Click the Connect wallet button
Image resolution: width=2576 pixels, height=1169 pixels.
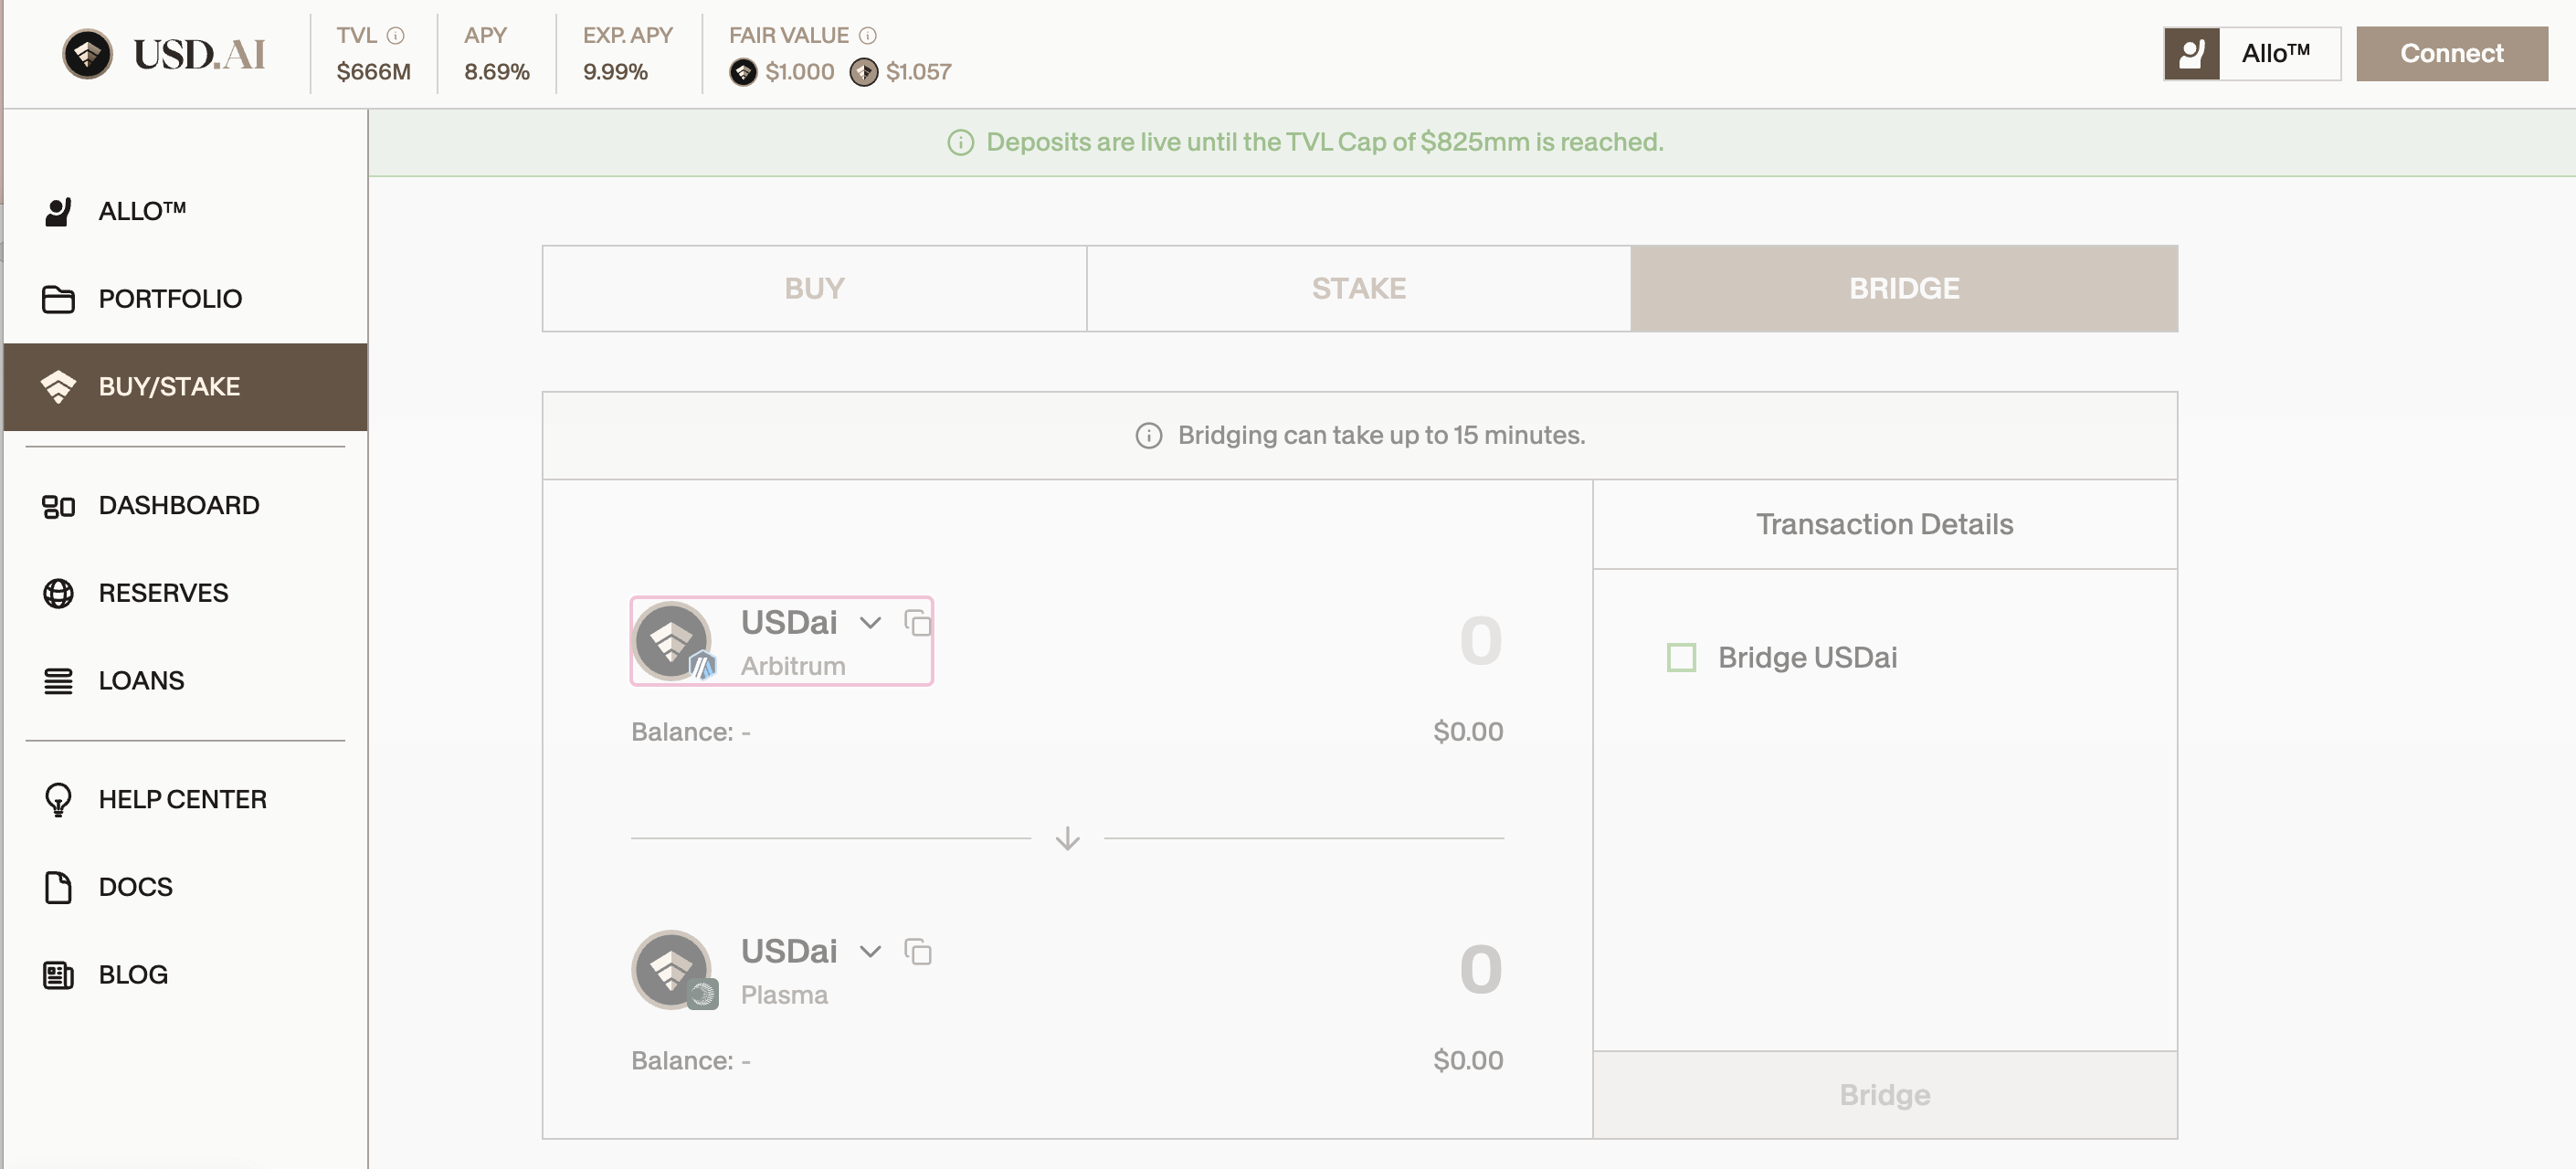2451,54
